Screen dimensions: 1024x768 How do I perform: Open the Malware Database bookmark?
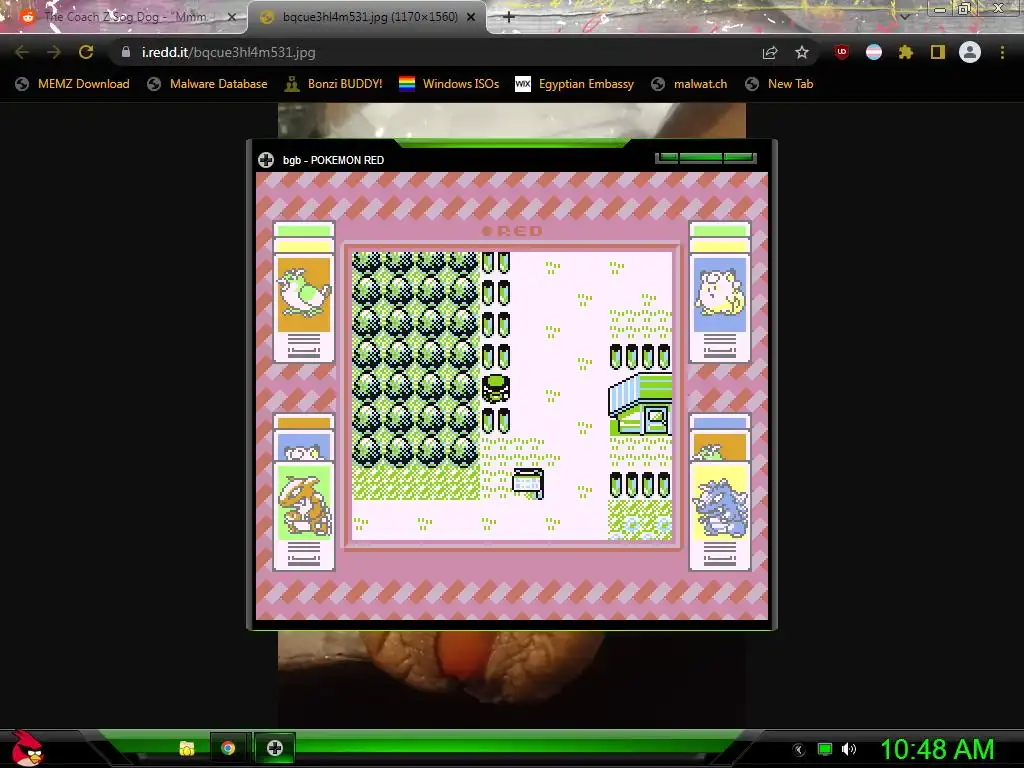208,84
